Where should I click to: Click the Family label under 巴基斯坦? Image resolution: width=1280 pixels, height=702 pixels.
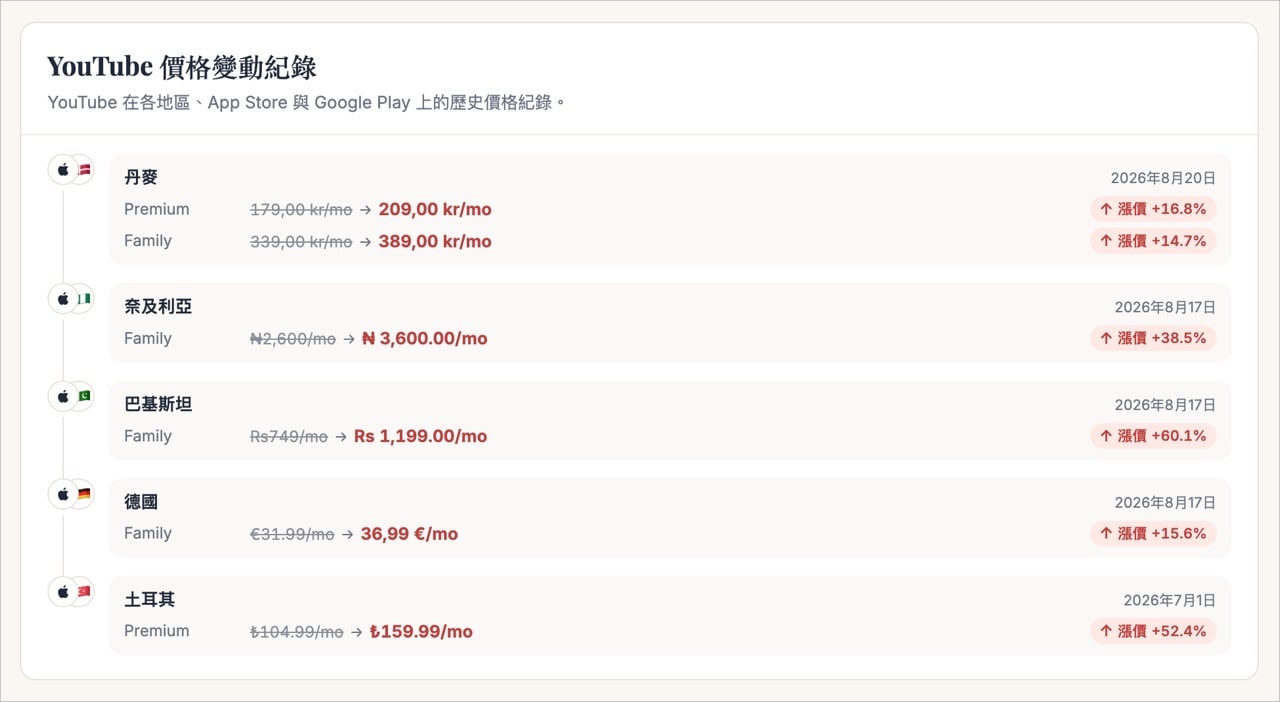click(x=148, y=436)
